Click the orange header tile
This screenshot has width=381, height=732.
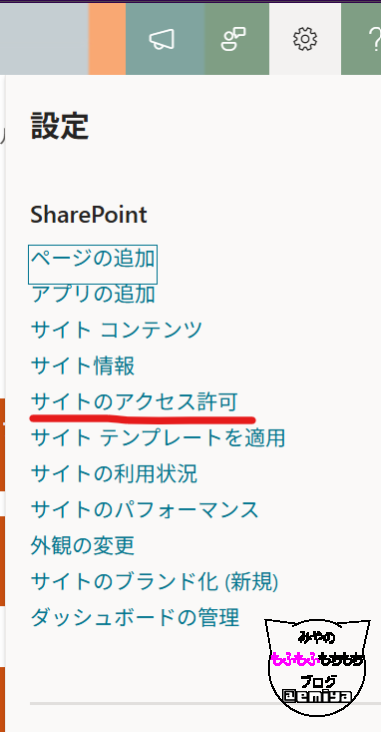coord(107,39)
